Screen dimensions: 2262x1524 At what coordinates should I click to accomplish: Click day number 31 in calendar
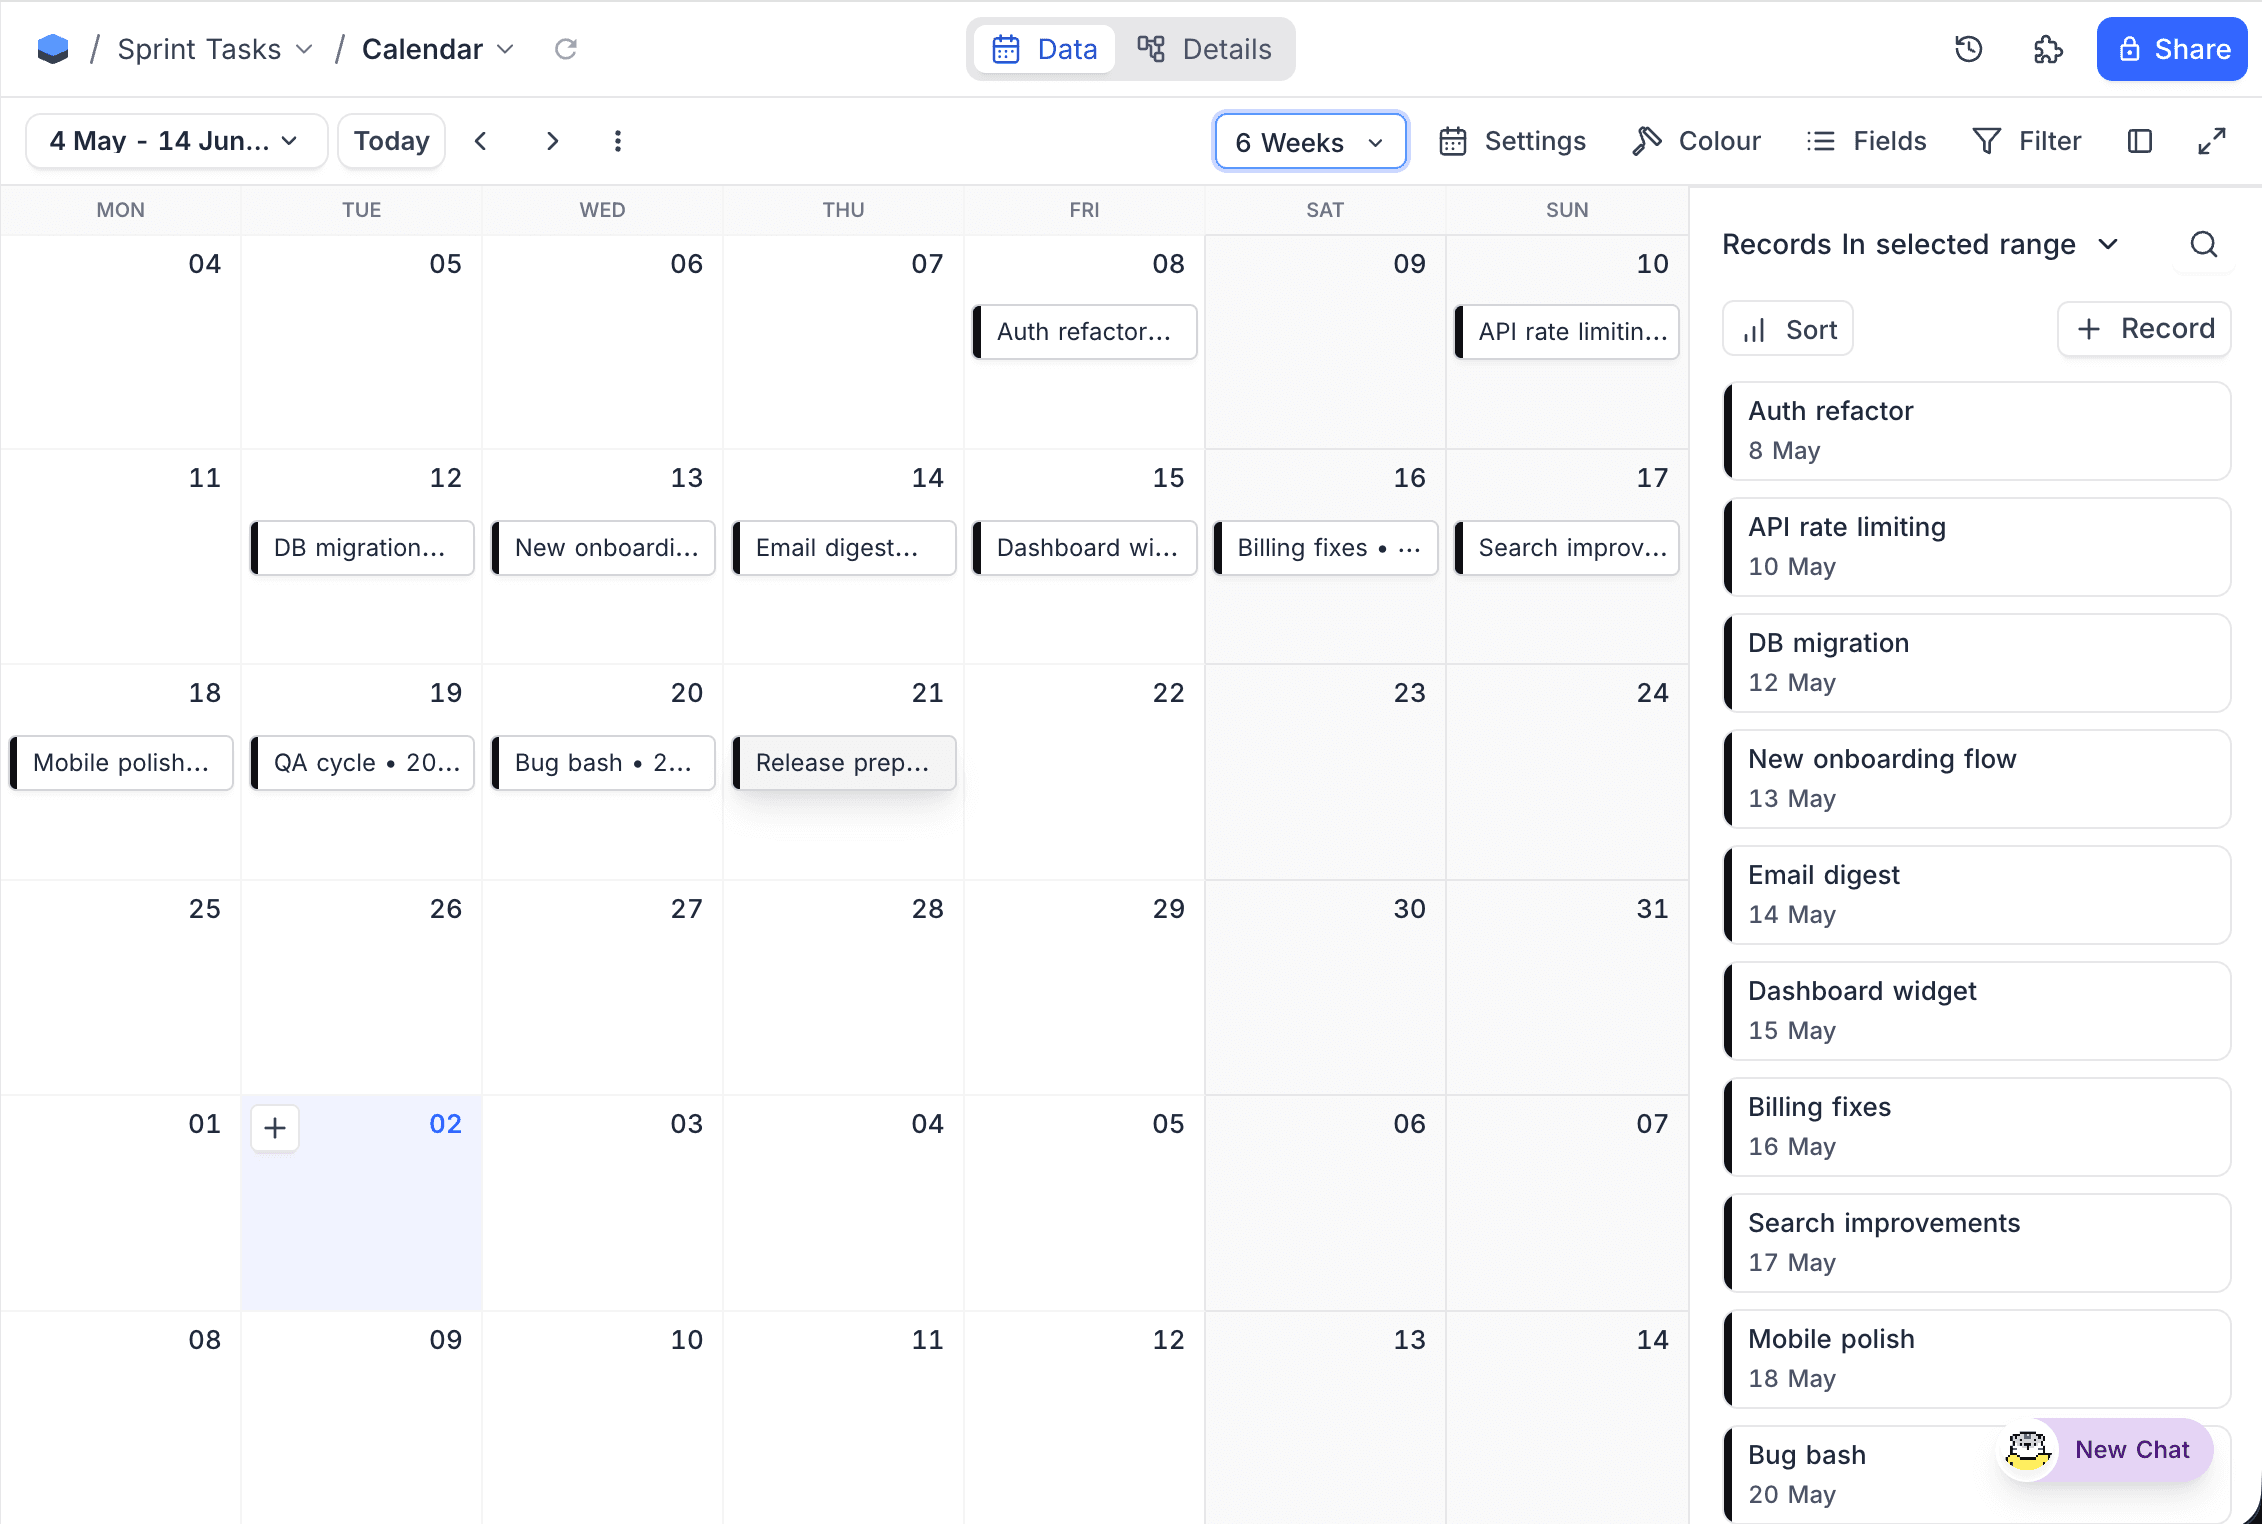[1652, 909]
